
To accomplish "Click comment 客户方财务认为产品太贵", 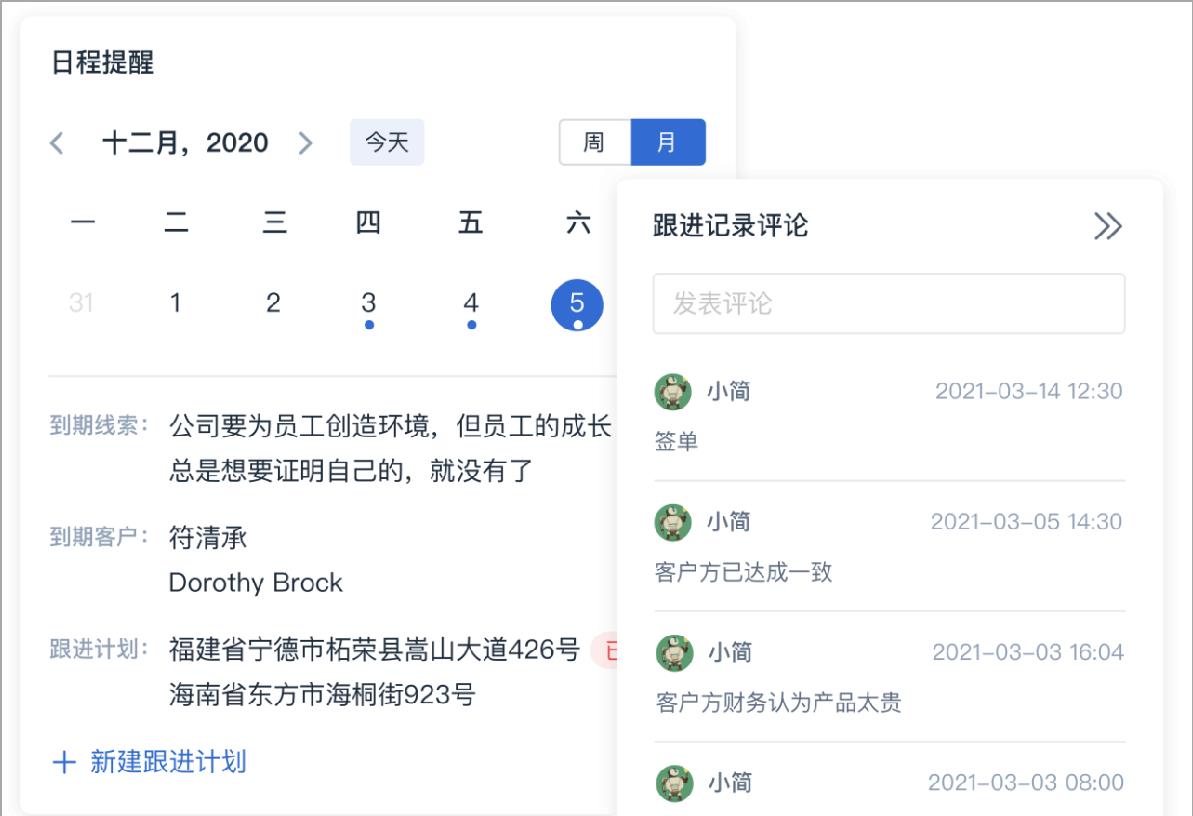I will coord(778,702).
